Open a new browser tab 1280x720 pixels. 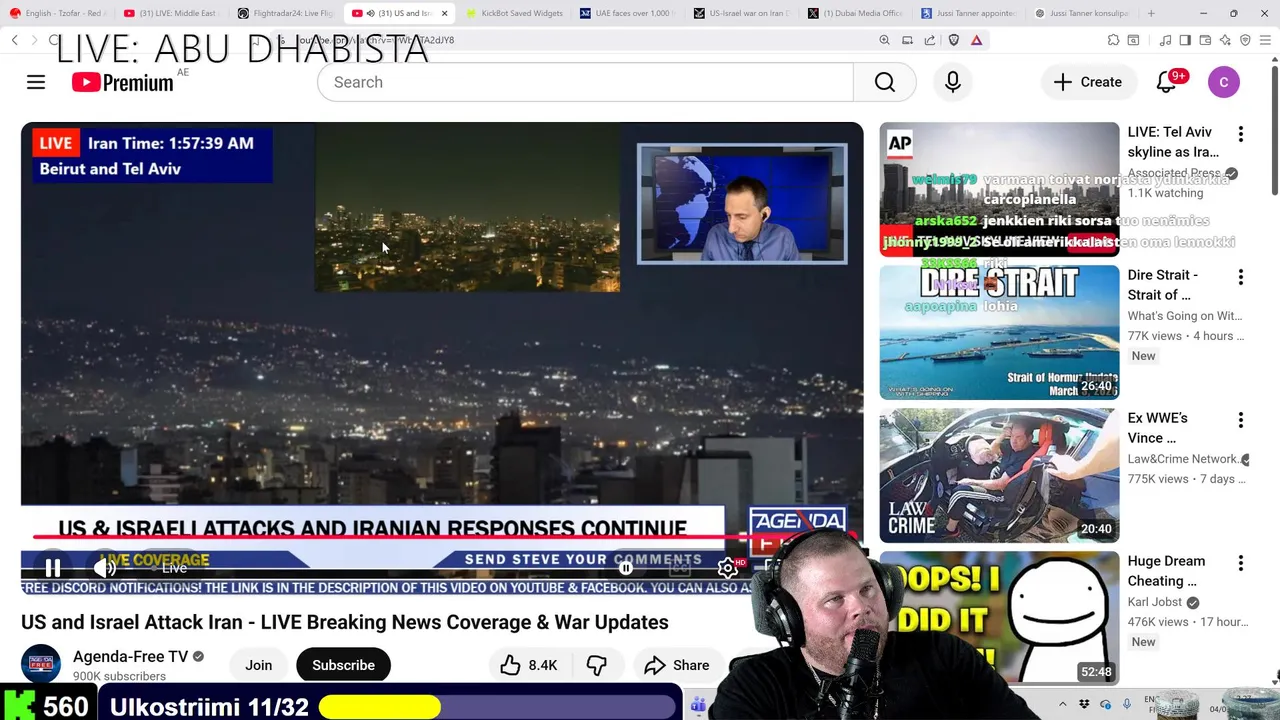pyautogui.click(x=1151, y=13)
